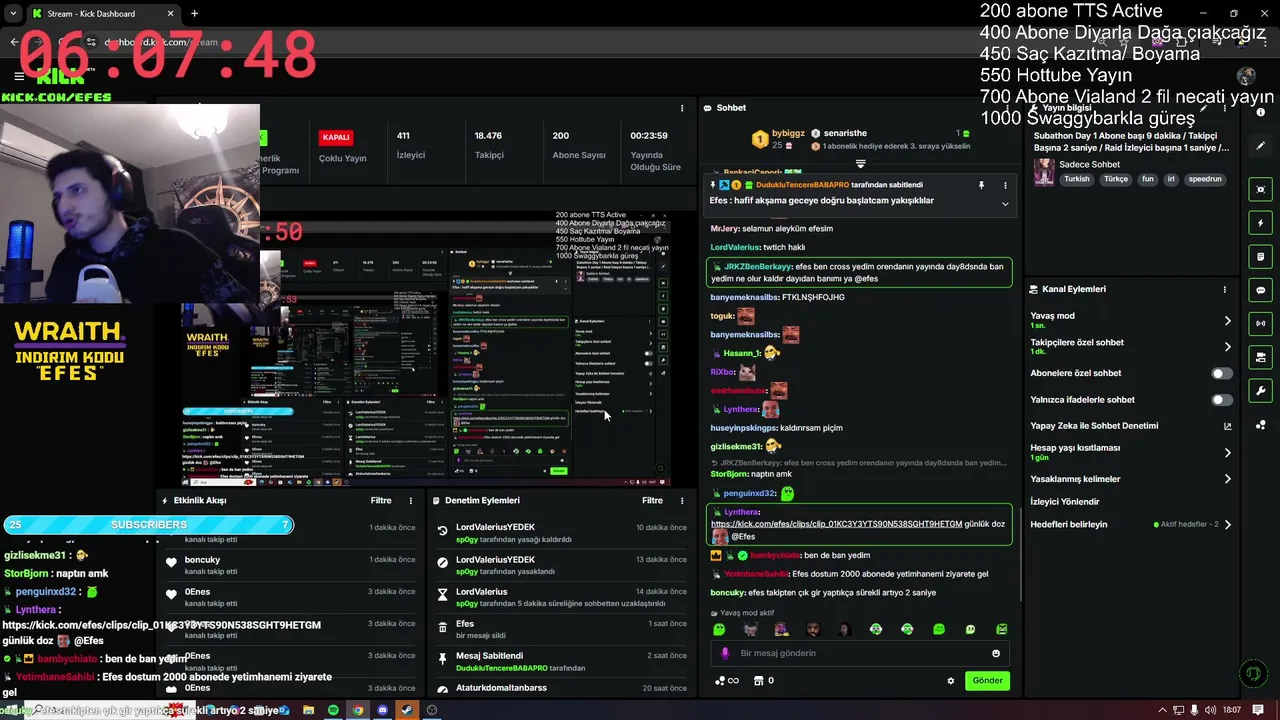Click the Gönder send button

[x=987, y=681]
